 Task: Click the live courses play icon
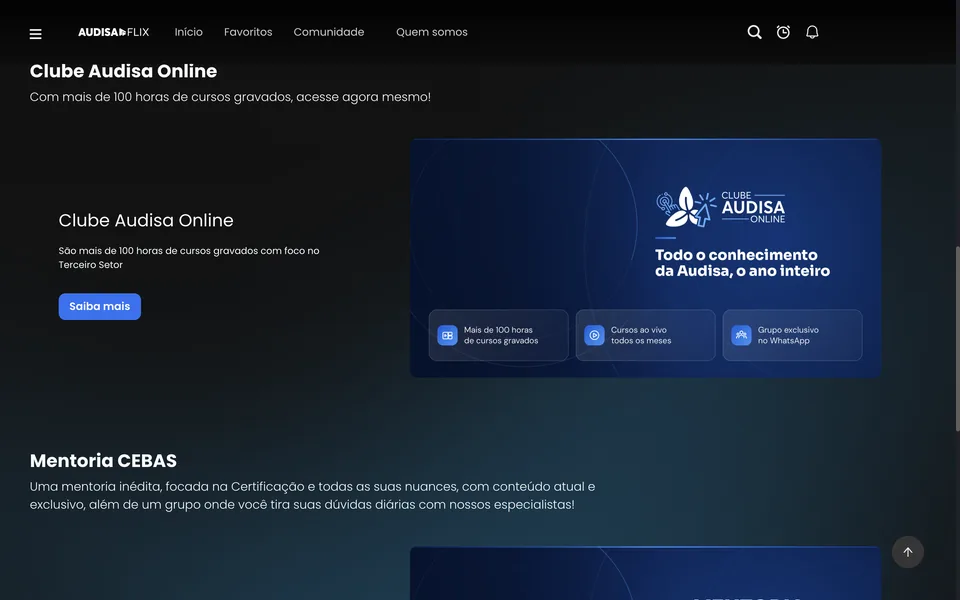pyautogui.click(x=594, y=335)
